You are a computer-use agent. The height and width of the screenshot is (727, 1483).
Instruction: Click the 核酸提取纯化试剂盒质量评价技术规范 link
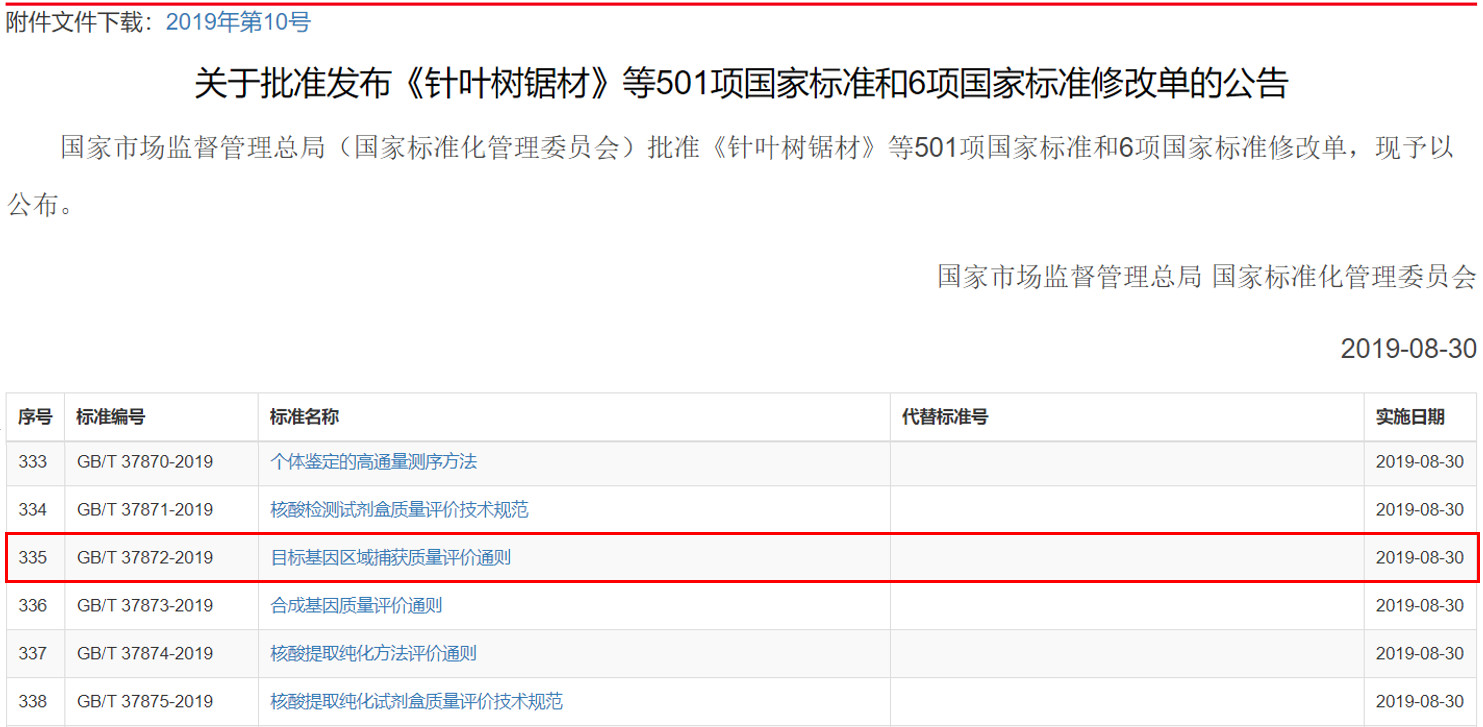[416, 701]
